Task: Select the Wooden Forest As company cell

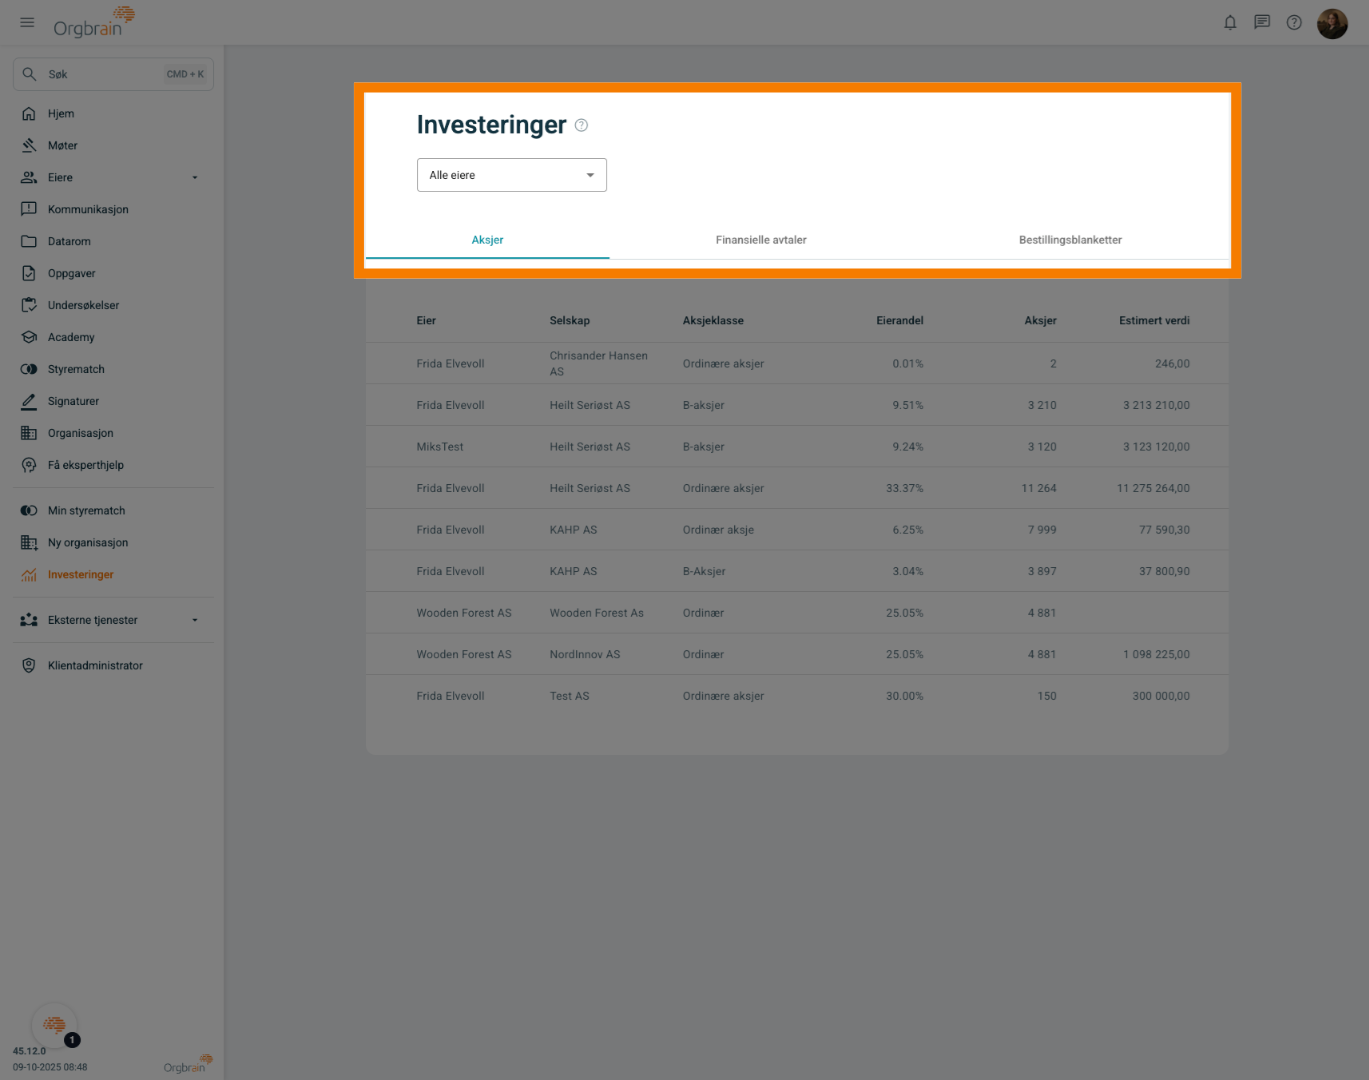Action: (597, 613)
